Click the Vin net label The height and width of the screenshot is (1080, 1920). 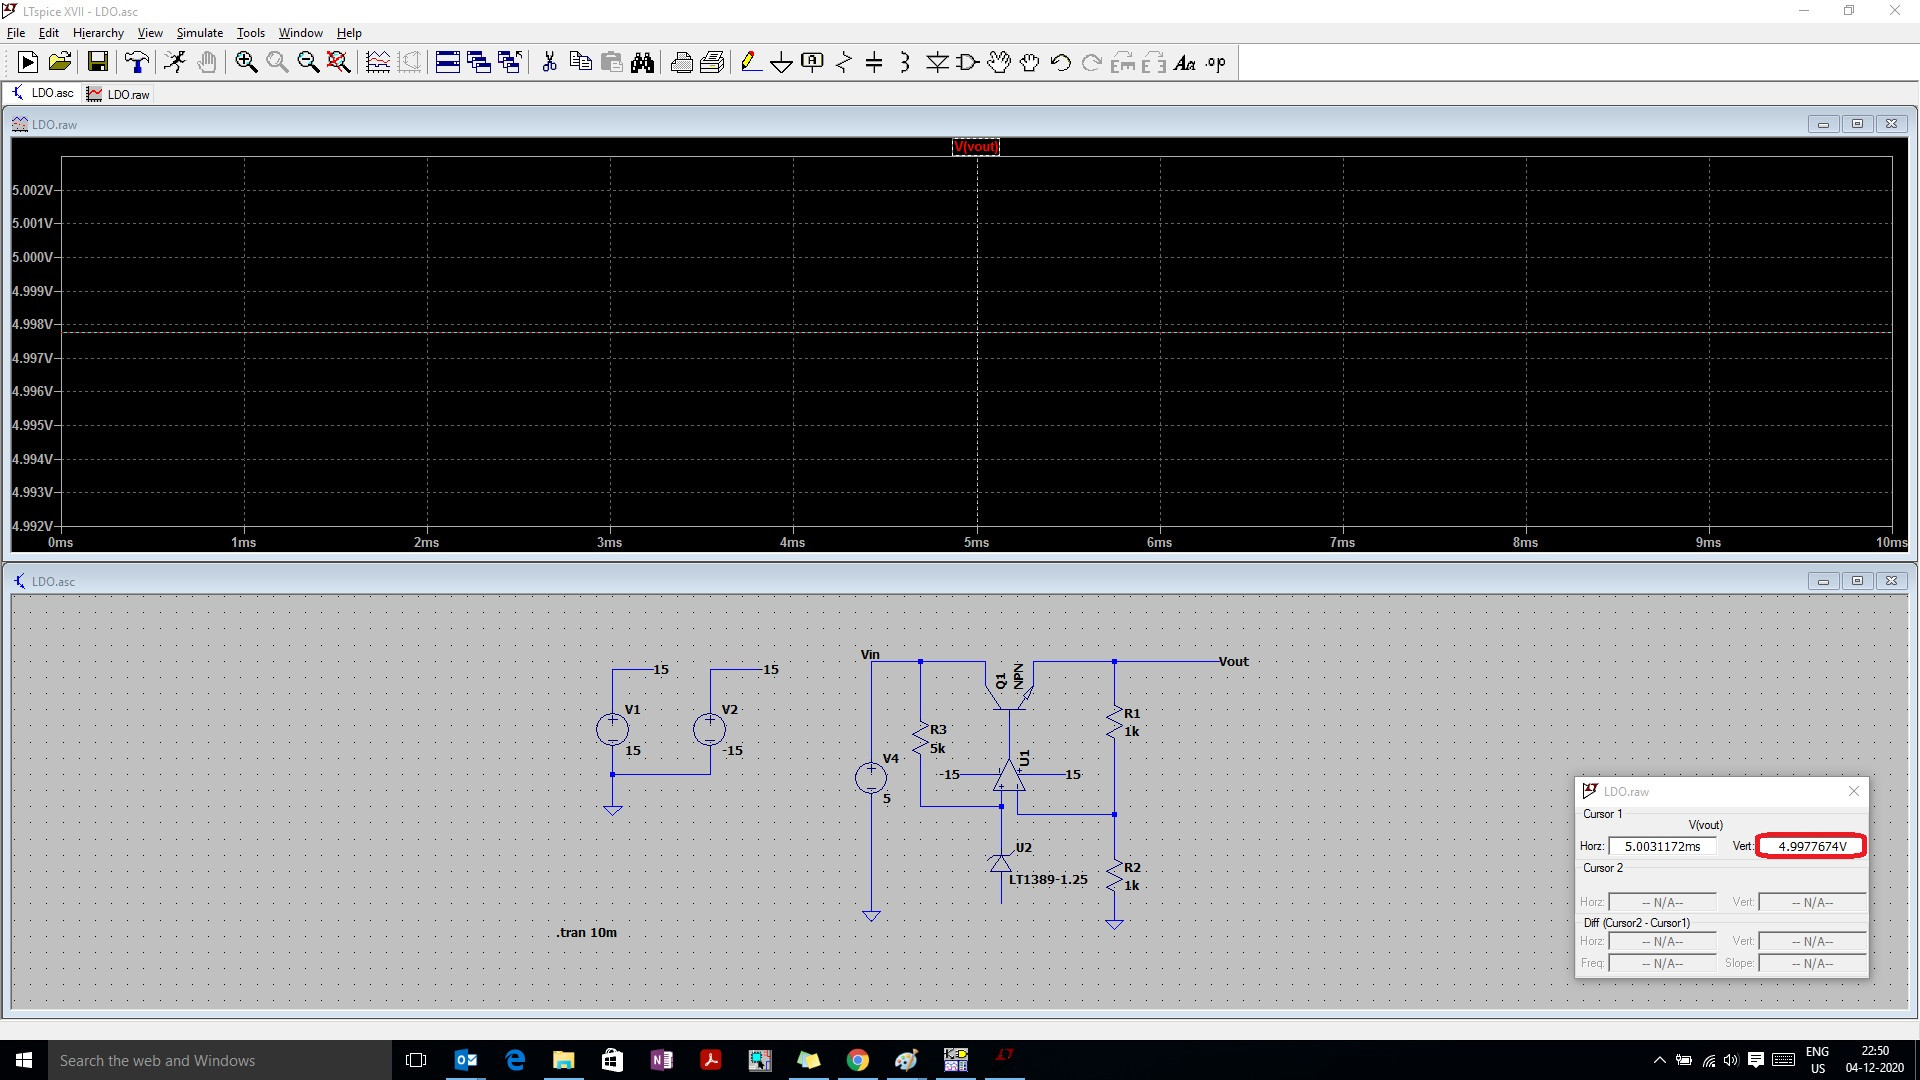coord(870,654)
